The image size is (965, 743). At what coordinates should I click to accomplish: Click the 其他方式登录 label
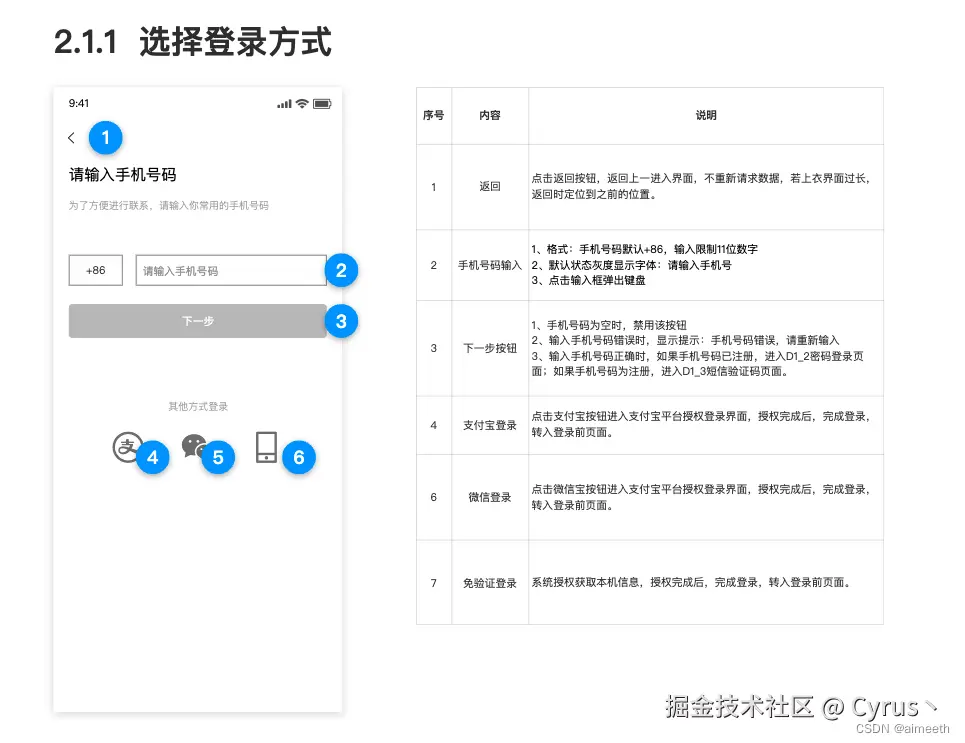(x=198, y=406)
